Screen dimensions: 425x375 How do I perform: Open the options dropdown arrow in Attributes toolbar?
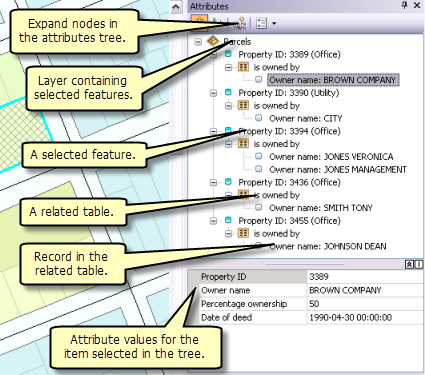[x=274, y=23]
